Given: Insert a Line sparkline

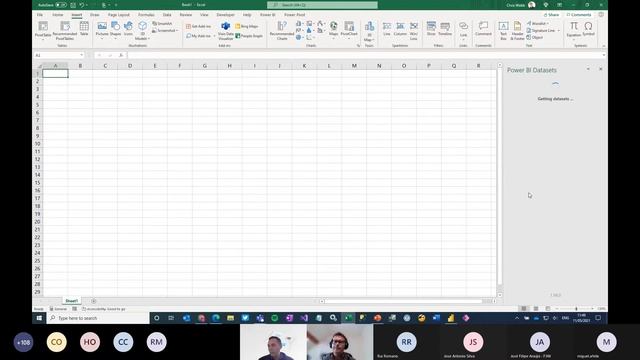Looking at the screenshot, I should [x=387, y=29].
